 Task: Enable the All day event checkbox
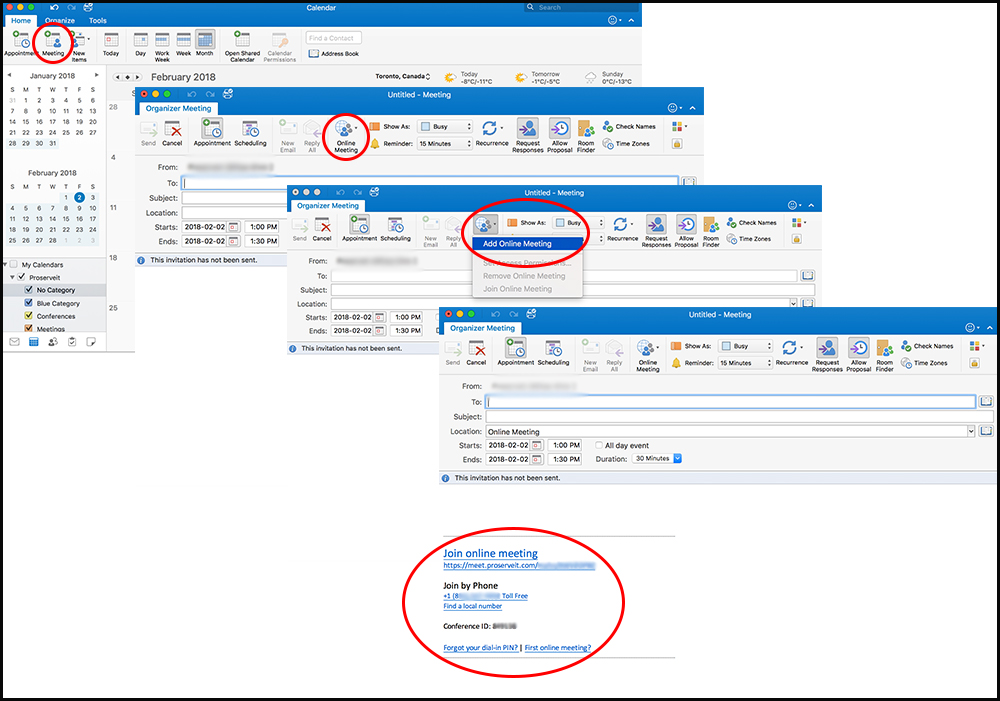(x=599, y=446)
